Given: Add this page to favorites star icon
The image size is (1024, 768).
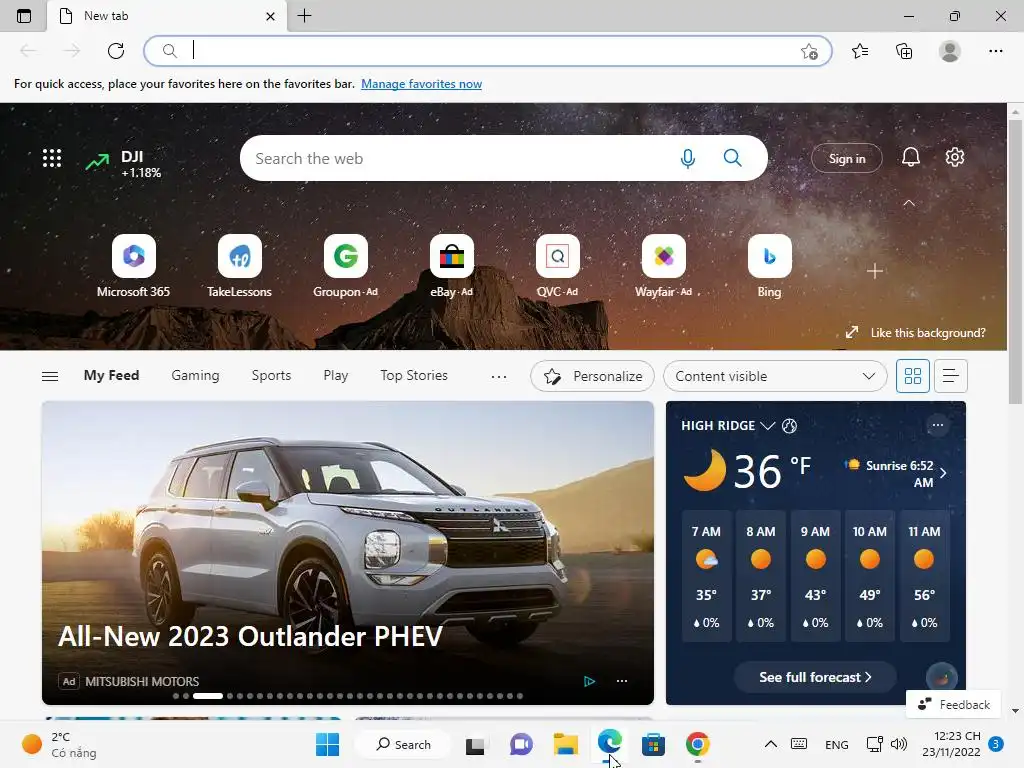Looking at the screenshot, I should pos(809,51).
